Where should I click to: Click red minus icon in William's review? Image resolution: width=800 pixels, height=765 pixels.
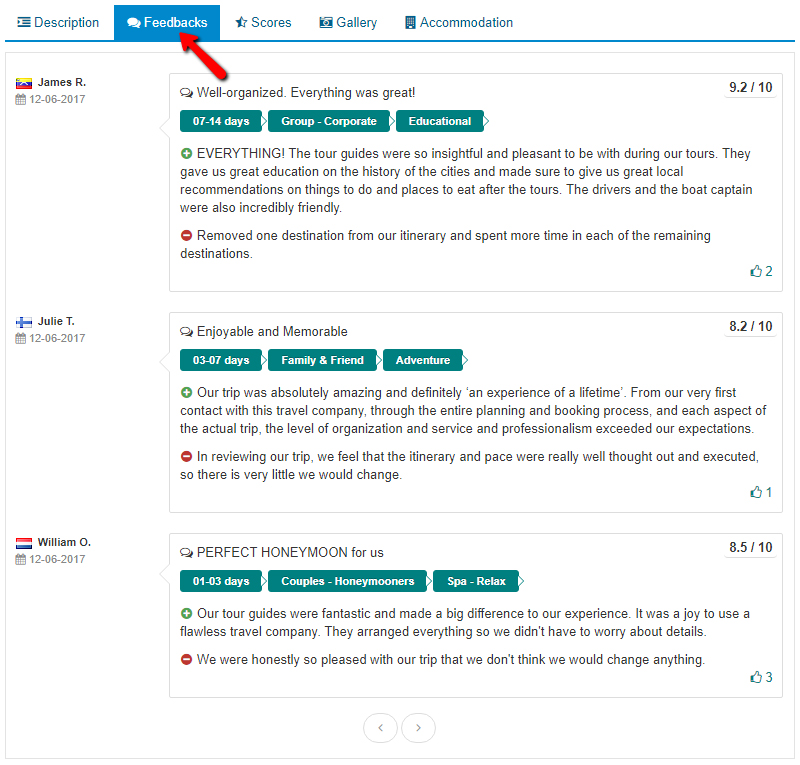[x=186, y=660]
